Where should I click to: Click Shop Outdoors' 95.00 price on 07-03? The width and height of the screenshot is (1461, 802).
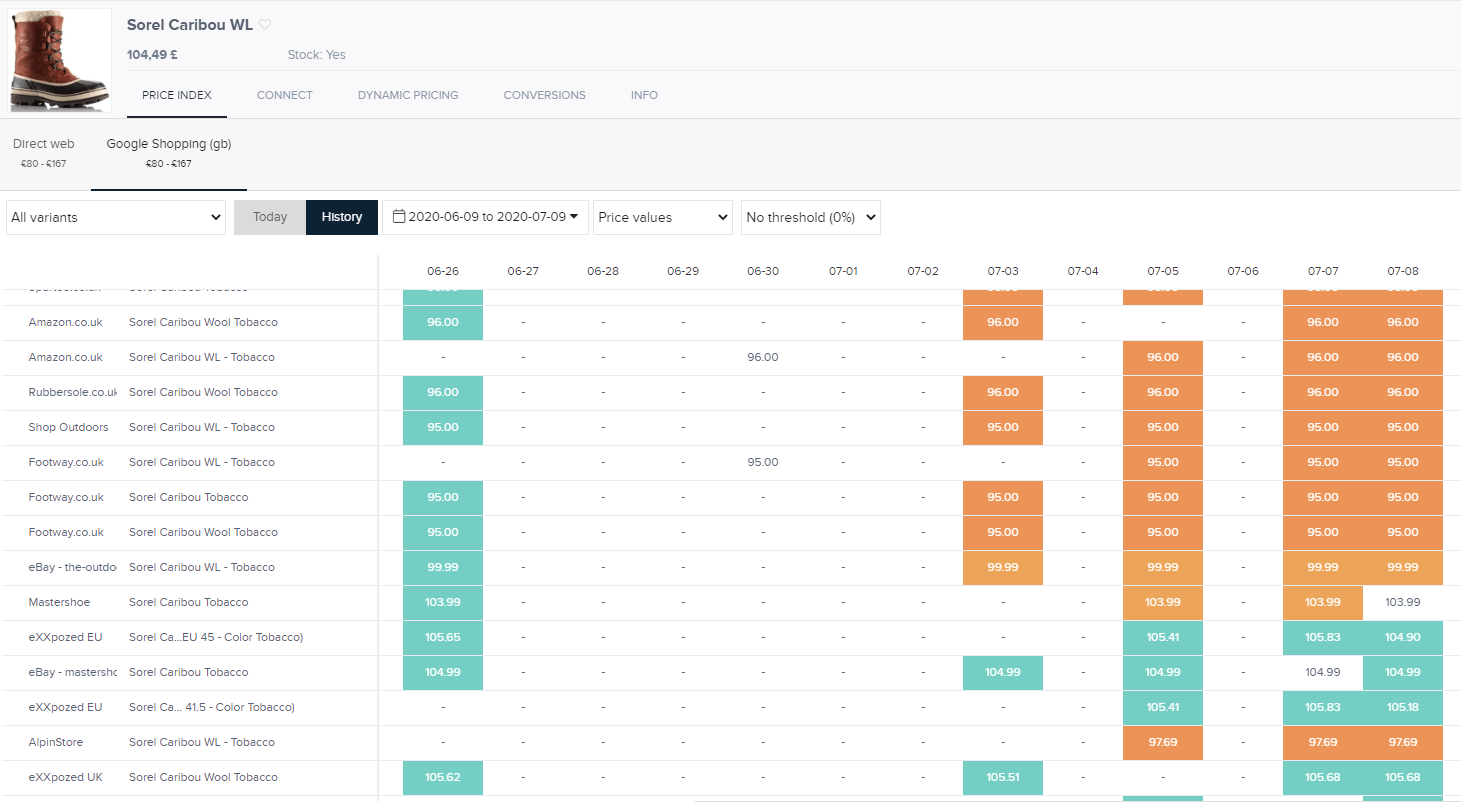point(1003,428)
